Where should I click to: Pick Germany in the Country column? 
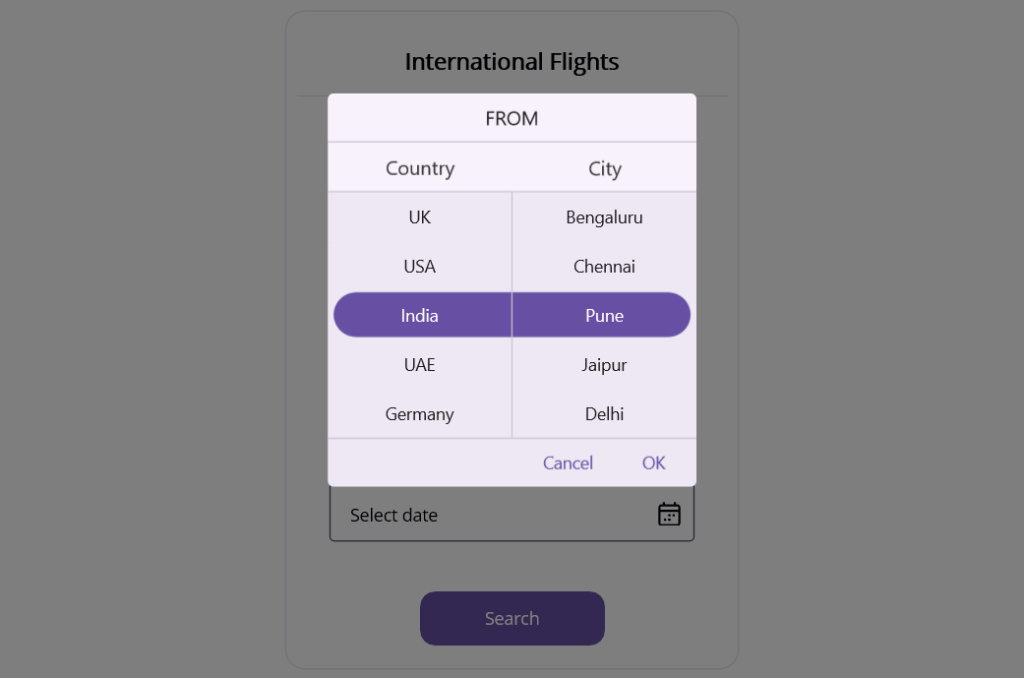pyautogui.click(x=419, y=413)
